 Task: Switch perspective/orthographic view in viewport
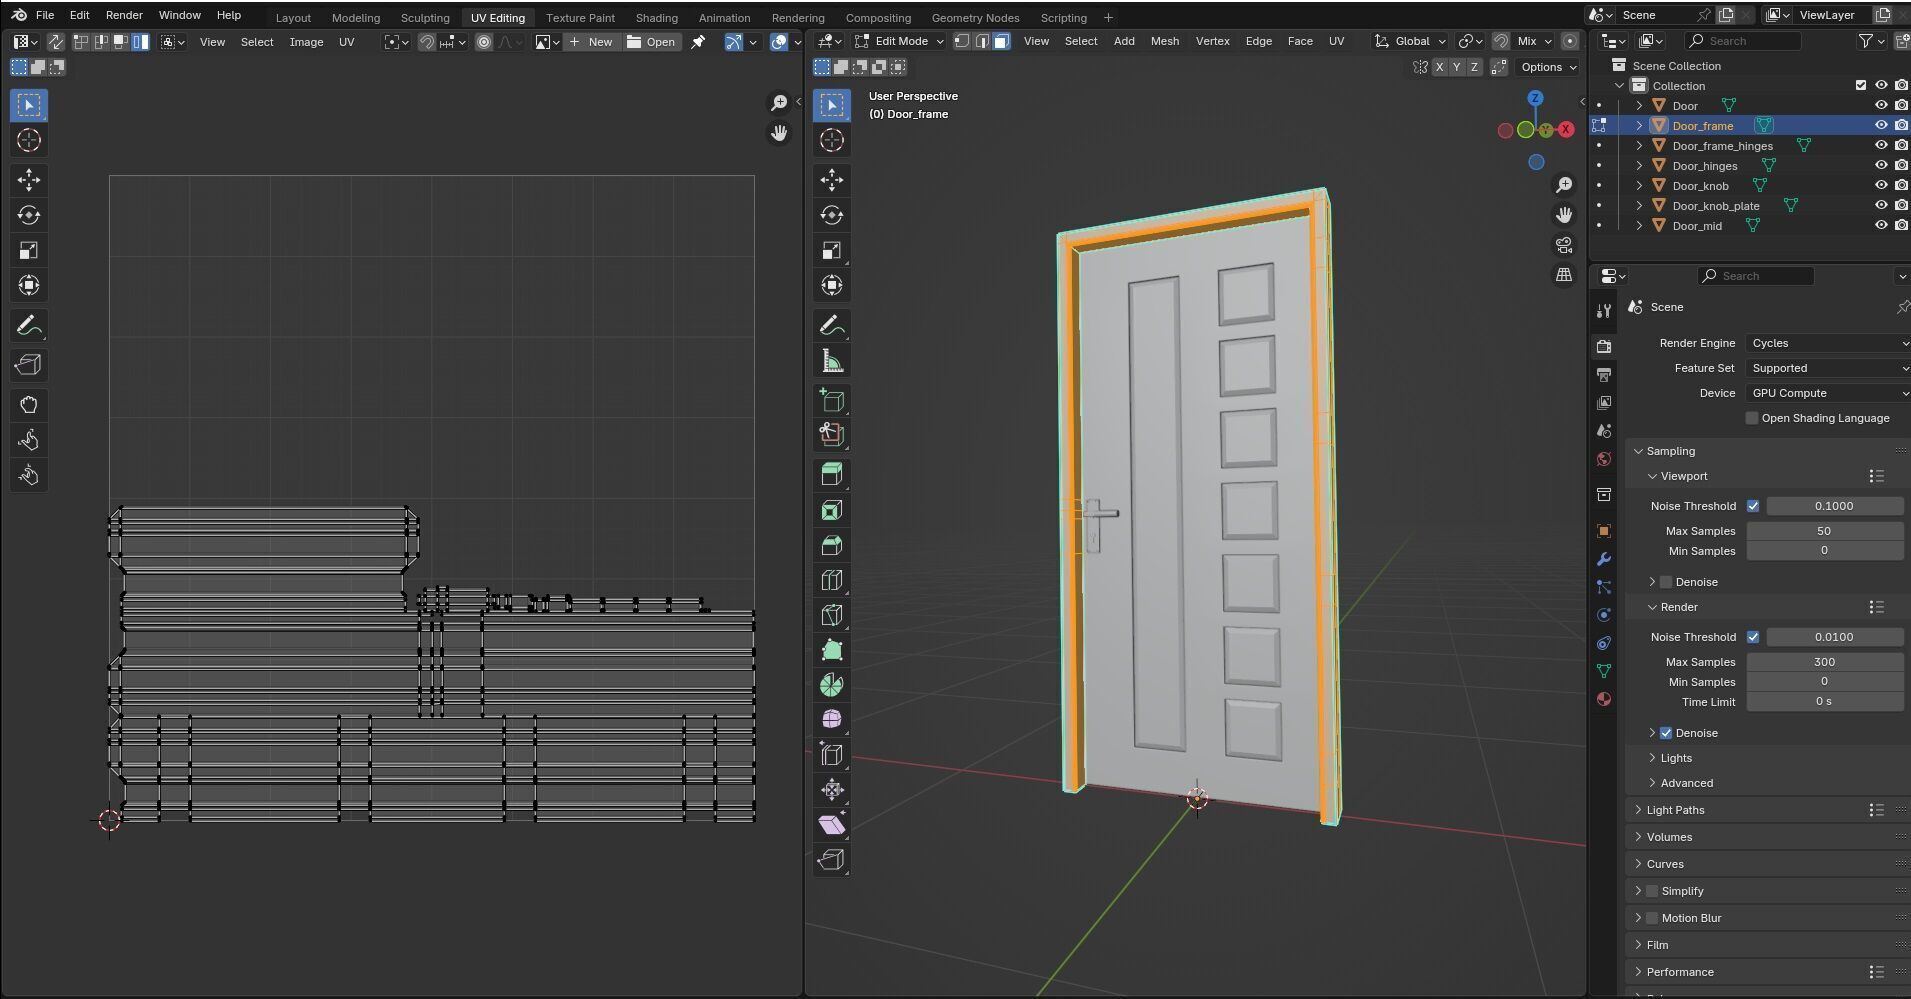(1564, 275)
